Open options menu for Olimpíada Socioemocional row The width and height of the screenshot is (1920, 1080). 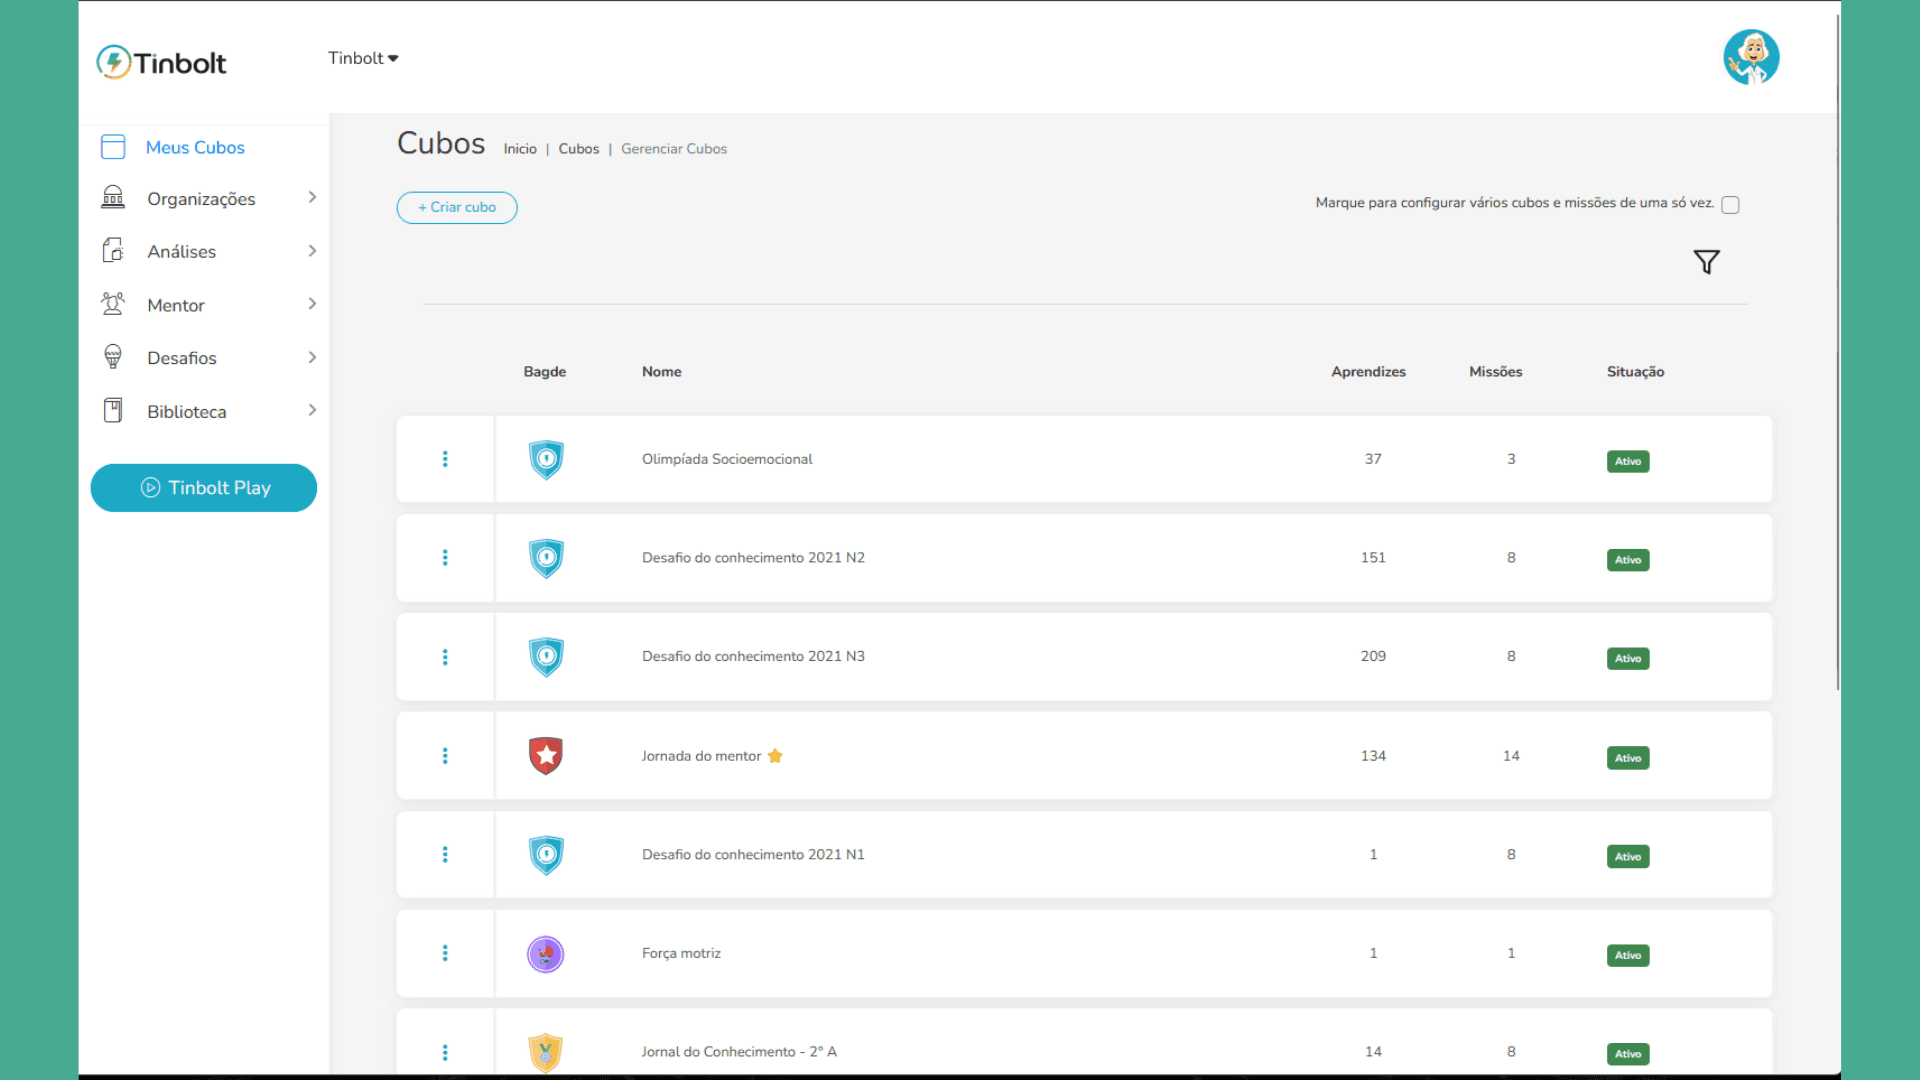pos(445,459)
